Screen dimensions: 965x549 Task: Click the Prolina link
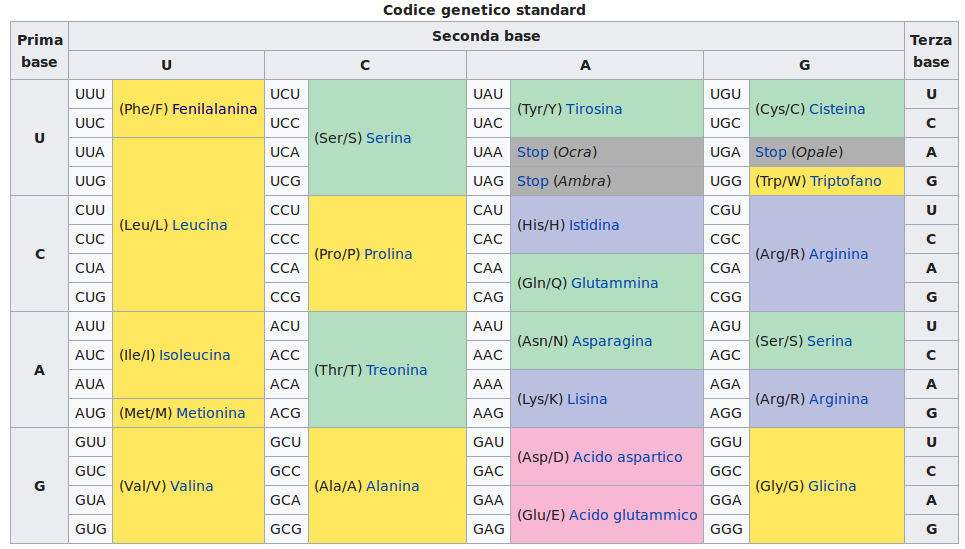coord(388,254)
